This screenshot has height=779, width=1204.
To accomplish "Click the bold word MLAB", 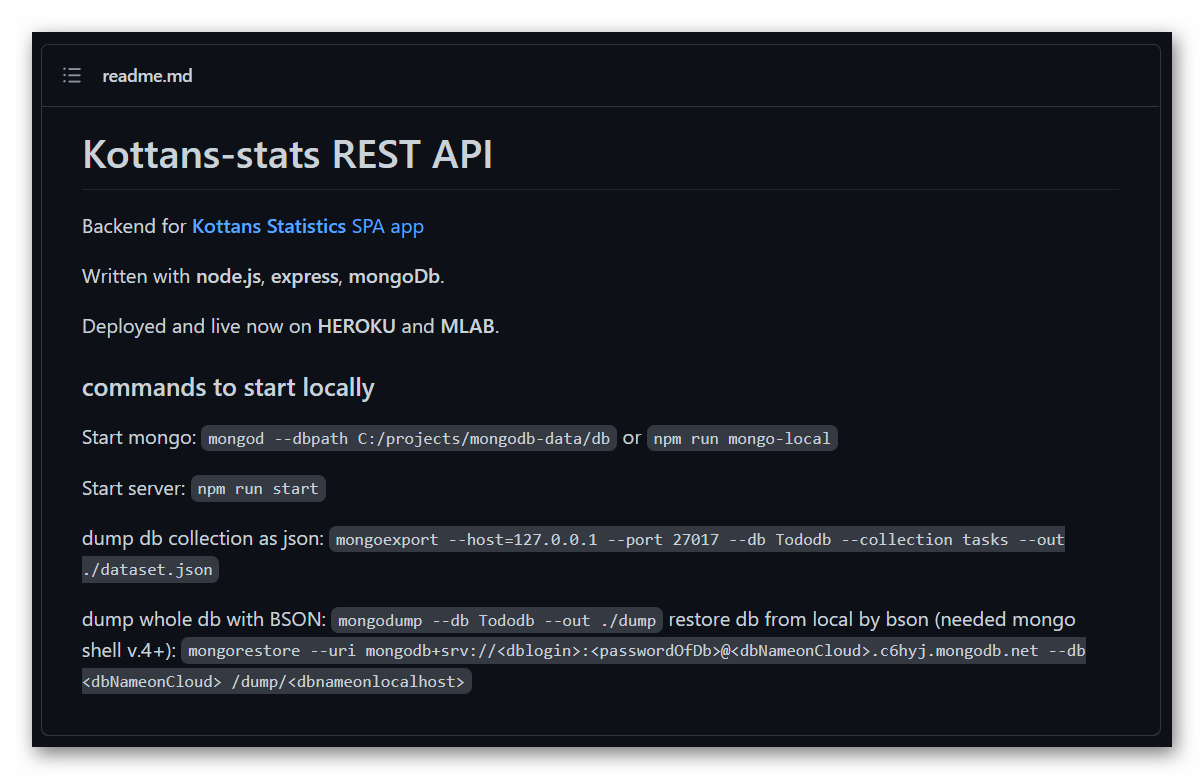I will pyautogui.click(x=467, y=326).
